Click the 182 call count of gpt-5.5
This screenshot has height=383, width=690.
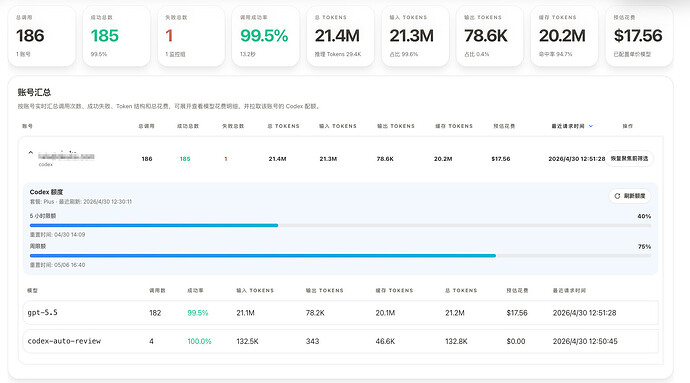(x=155, y=313)
